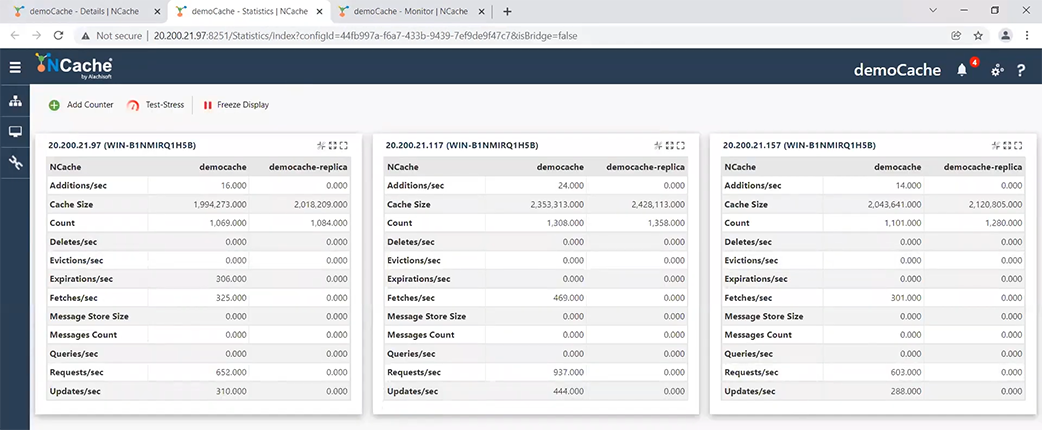Click Count value 1,069.000
The image size is (1042, 430).
[228, 223]
